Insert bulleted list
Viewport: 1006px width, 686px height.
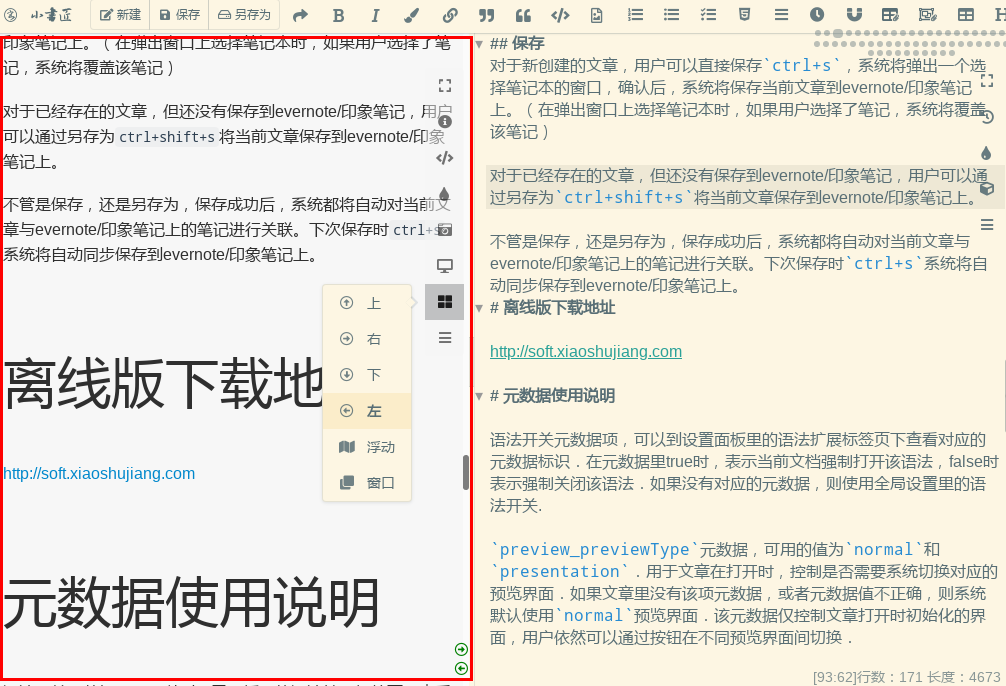point(671,14)
